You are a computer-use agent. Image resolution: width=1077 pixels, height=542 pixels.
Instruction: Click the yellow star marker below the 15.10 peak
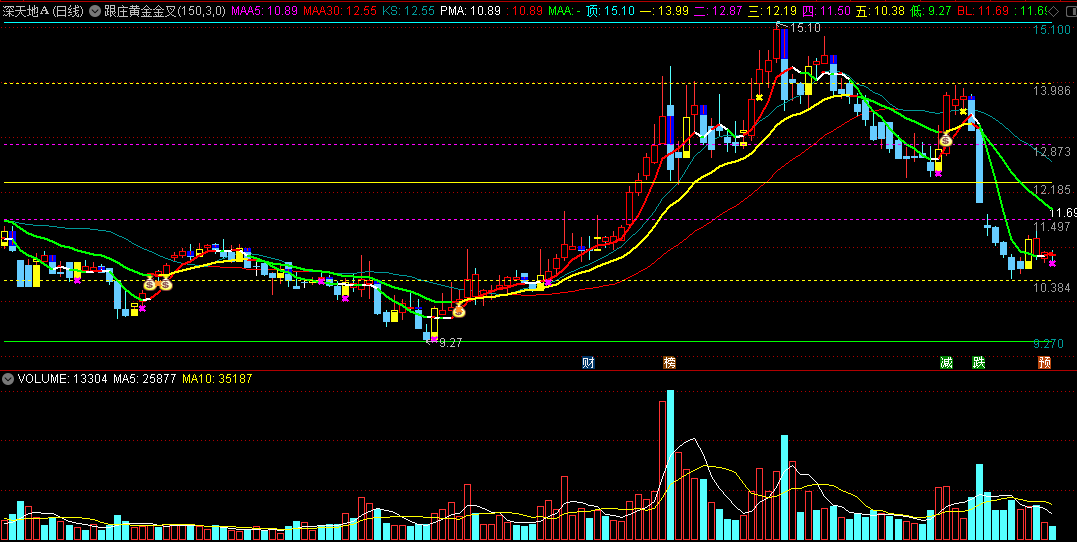[759, 98]
